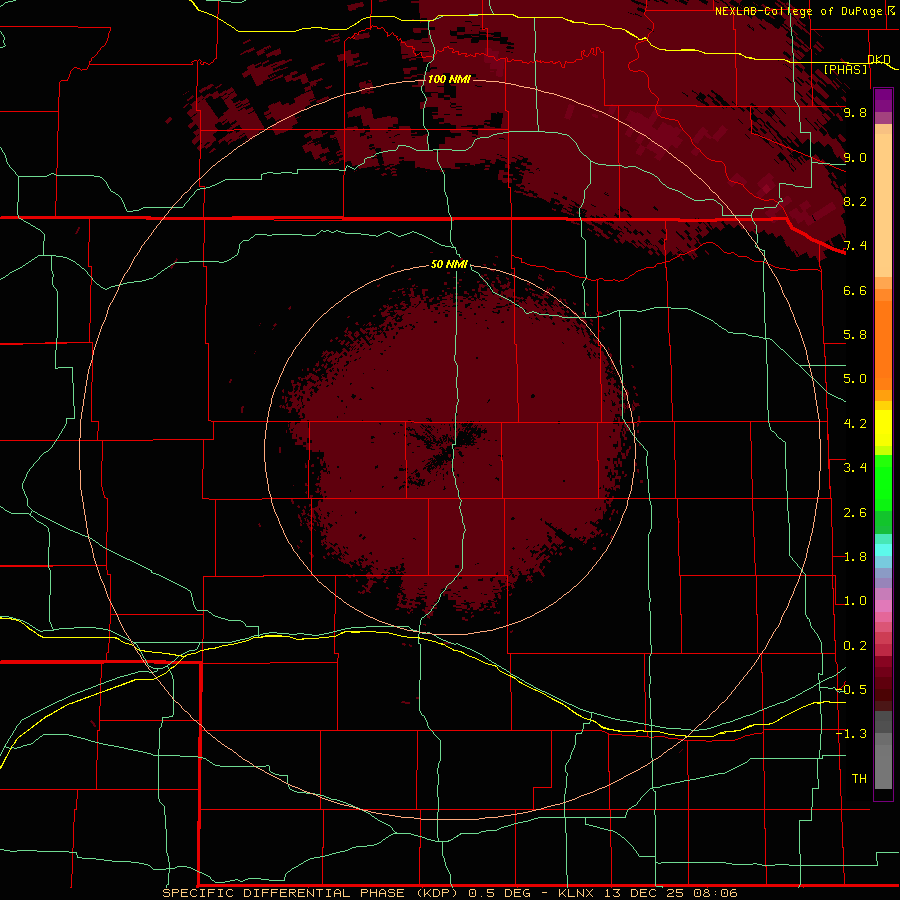This screenshot has width=900, height=900.
Task: Click the 50 NMI range ring label
Action: [x=449, y=265]
